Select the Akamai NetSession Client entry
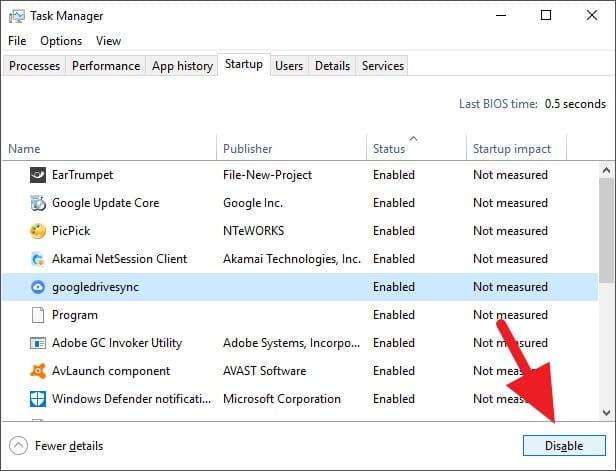 click(119, 259)
